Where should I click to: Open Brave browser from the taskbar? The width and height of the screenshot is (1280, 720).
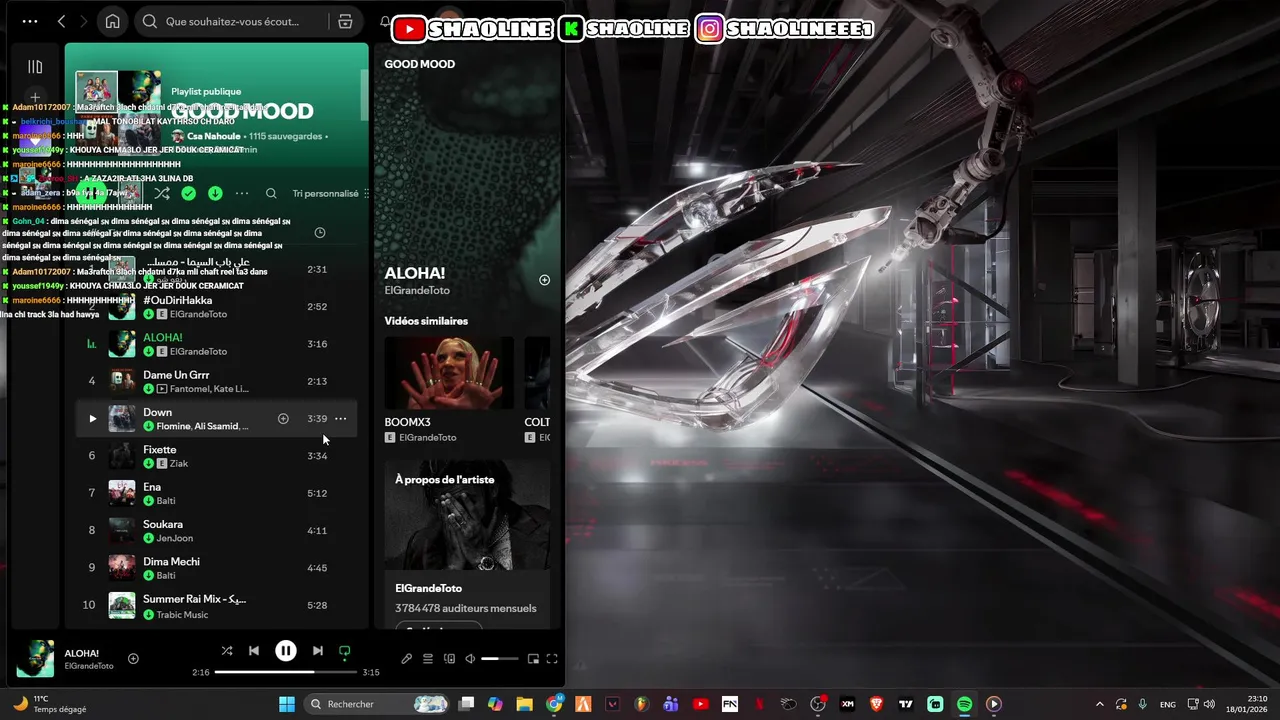(876, 704)
